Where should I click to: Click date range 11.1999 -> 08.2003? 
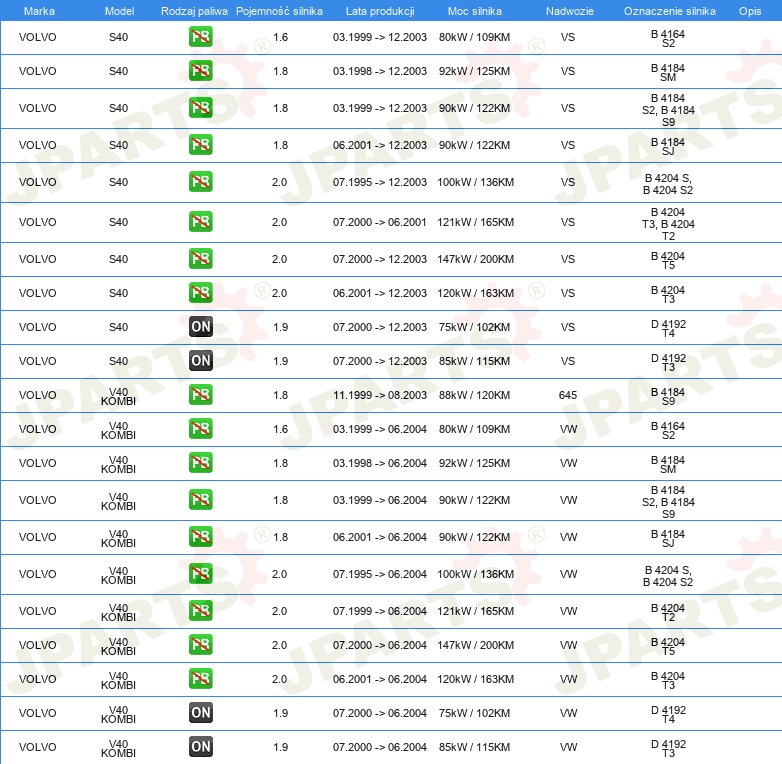[380, 395]
